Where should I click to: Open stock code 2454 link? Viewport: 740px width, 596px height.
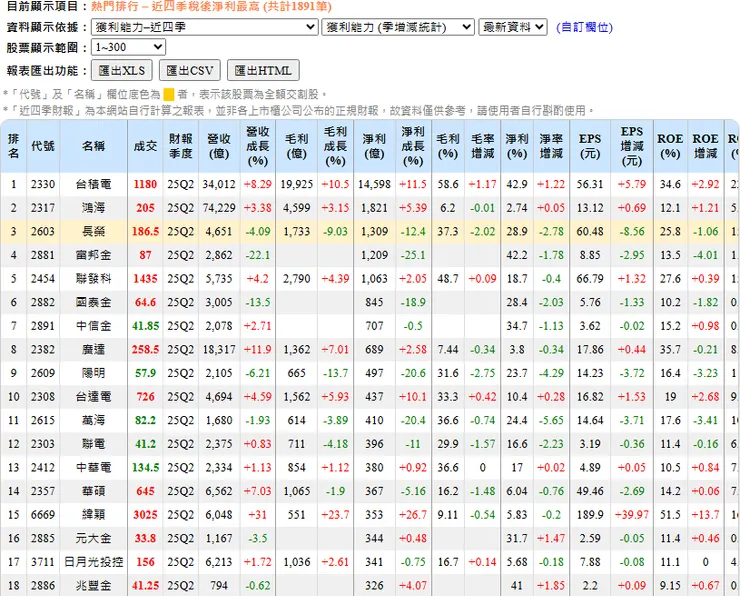pyautogui.click(x=43, y=278)
